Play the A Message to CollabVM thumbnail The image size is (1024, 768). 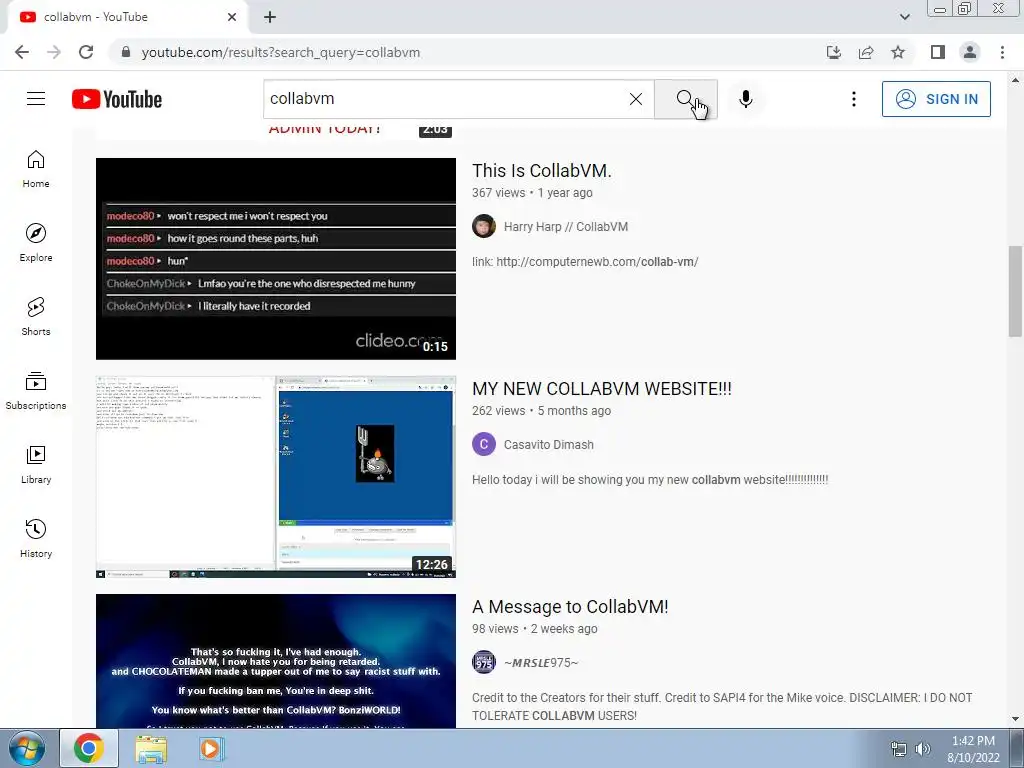click(x=276, y=661)
